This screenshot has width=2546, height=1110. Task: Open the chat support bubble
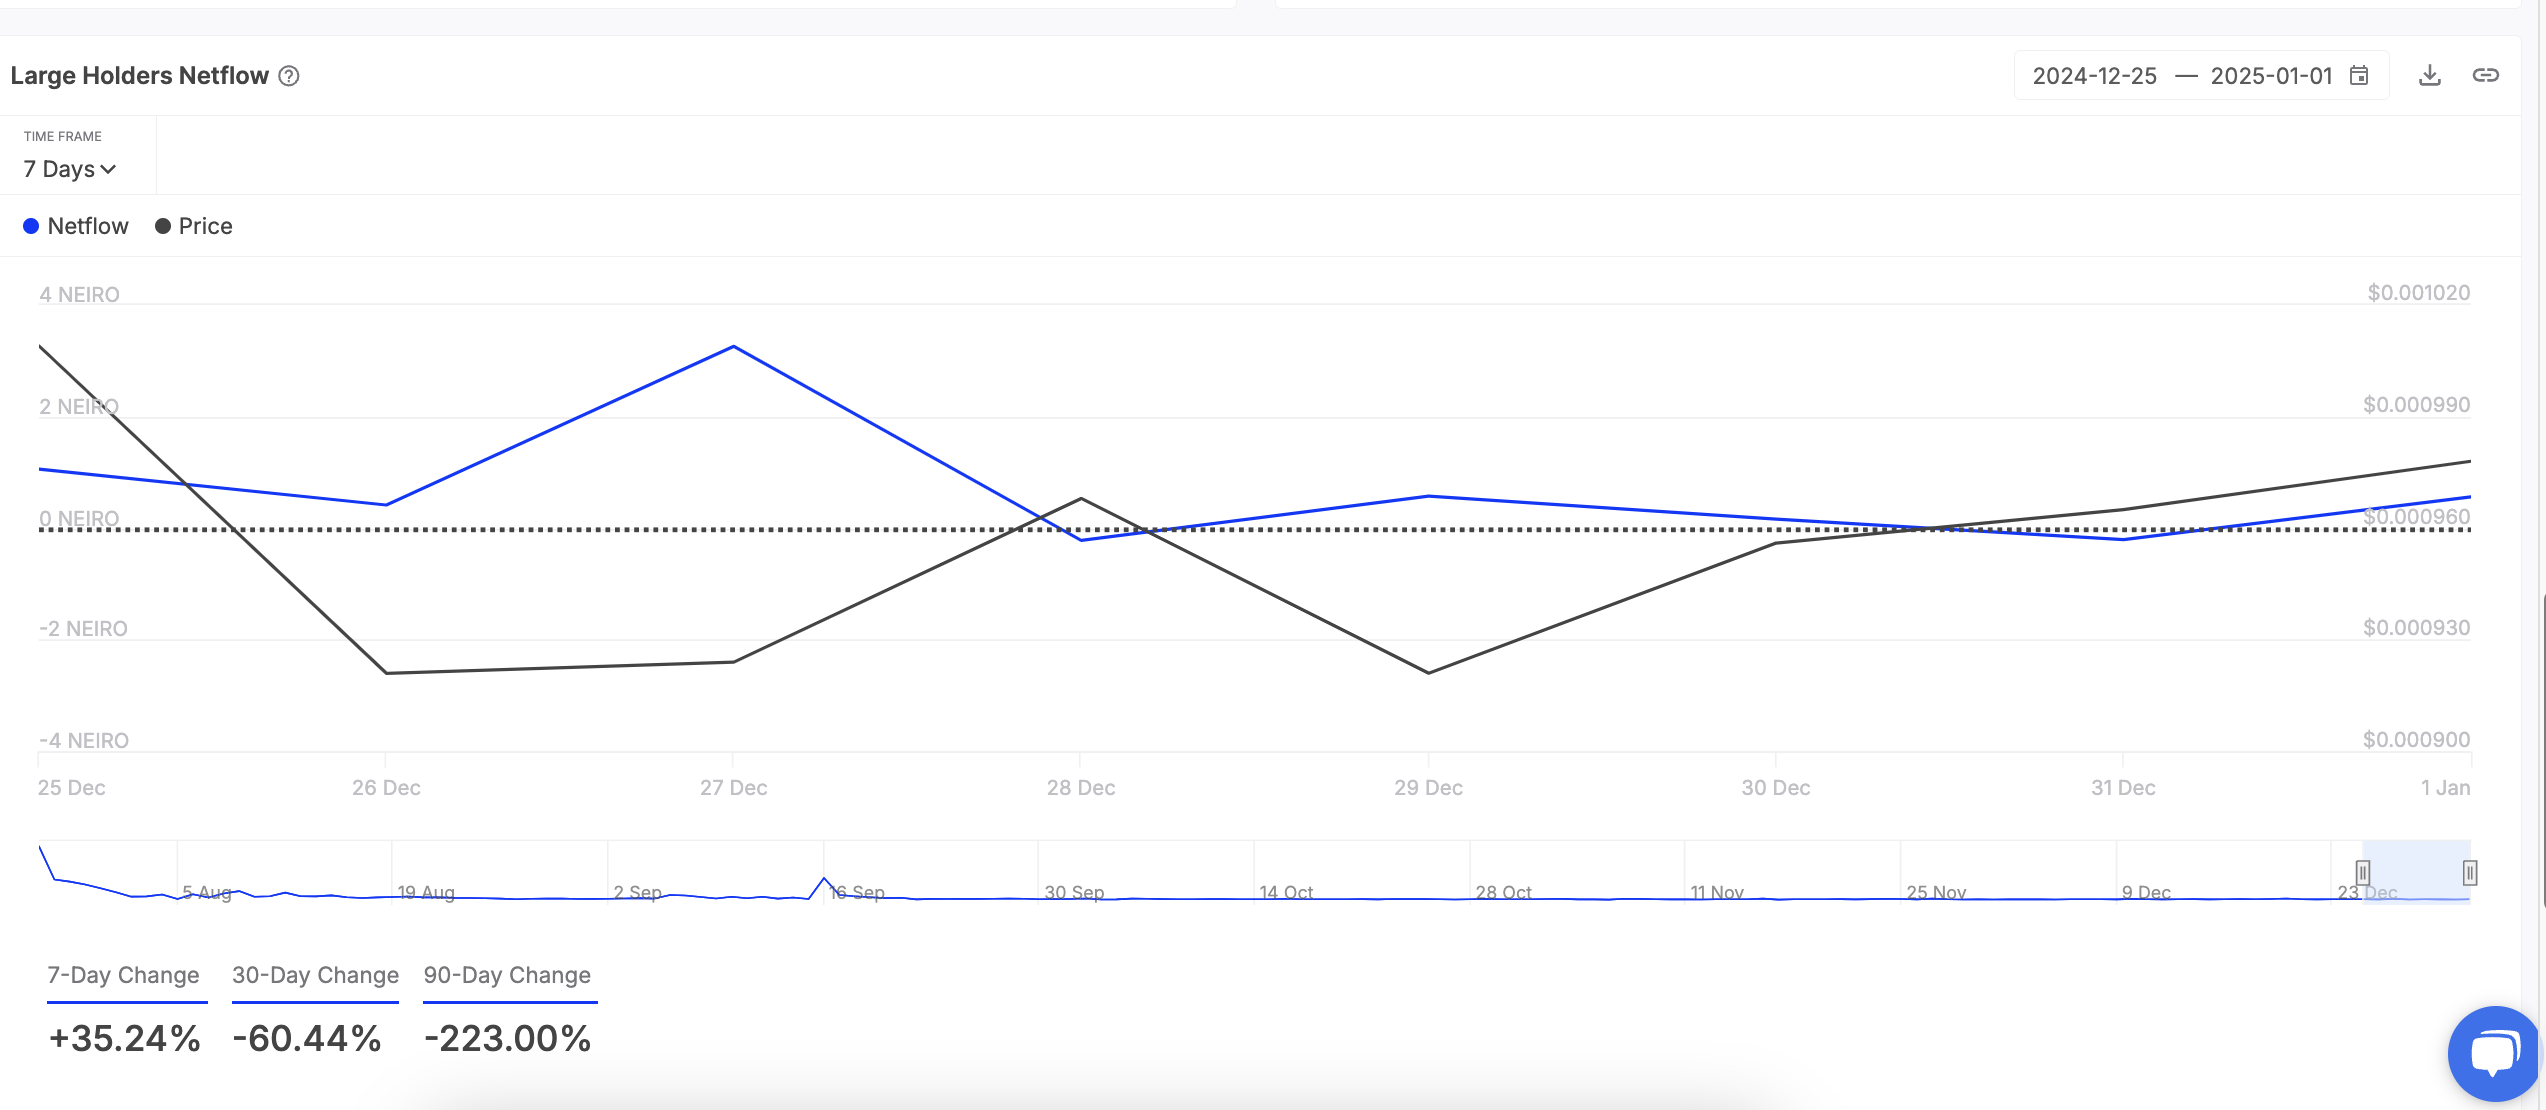click(x=2493, y=1053)
